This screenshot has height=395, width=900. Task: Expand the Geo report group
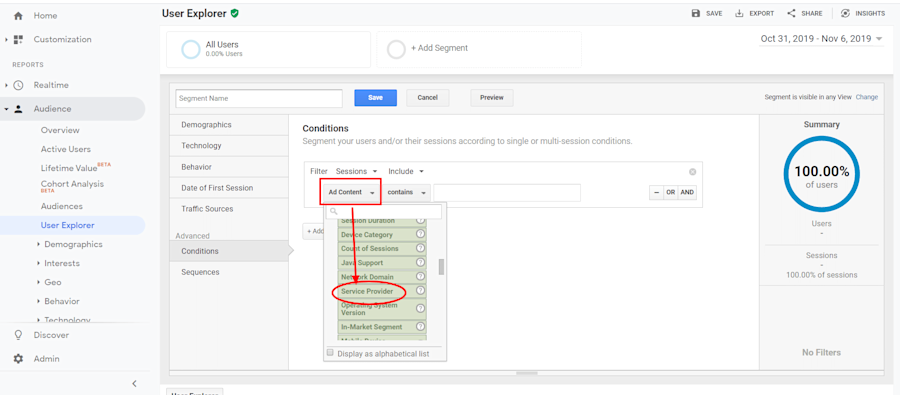[x=38, y=282]
